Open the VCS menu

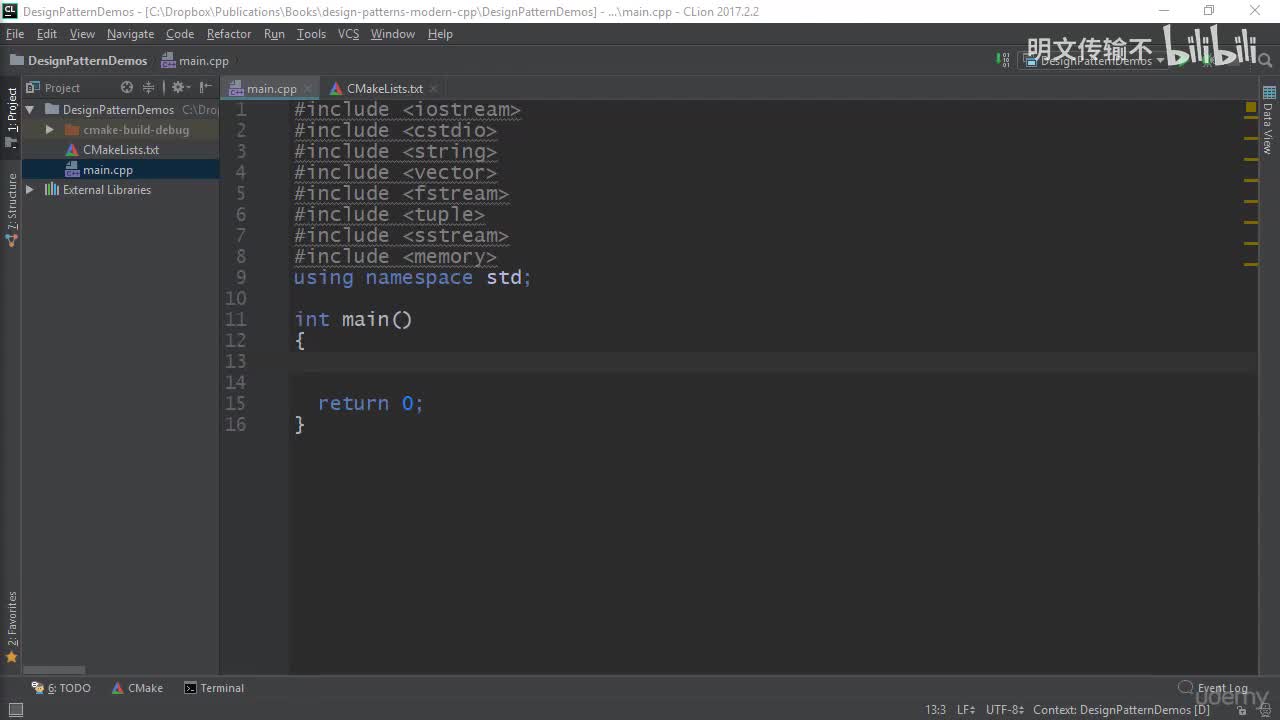coord(348,34)
